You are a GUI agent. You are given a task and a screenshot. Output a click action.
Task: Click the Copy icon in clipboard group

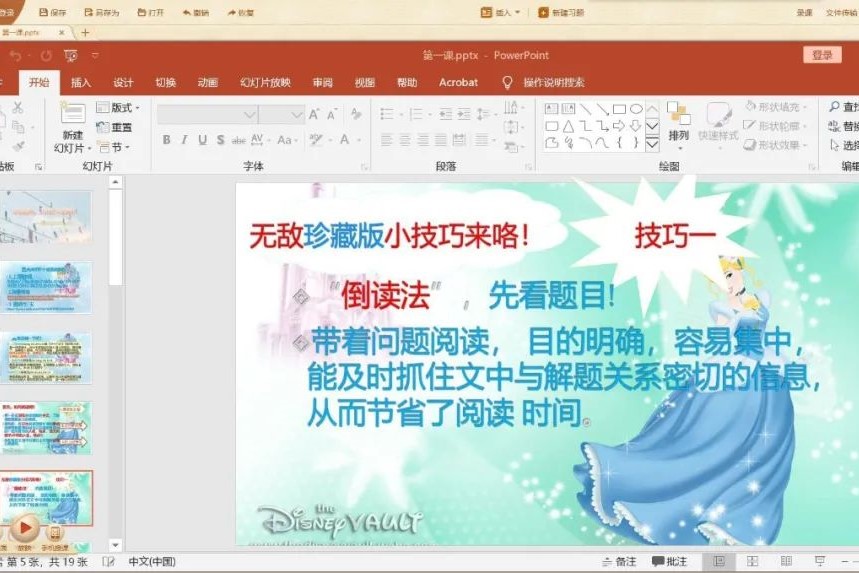pos(18,127)
